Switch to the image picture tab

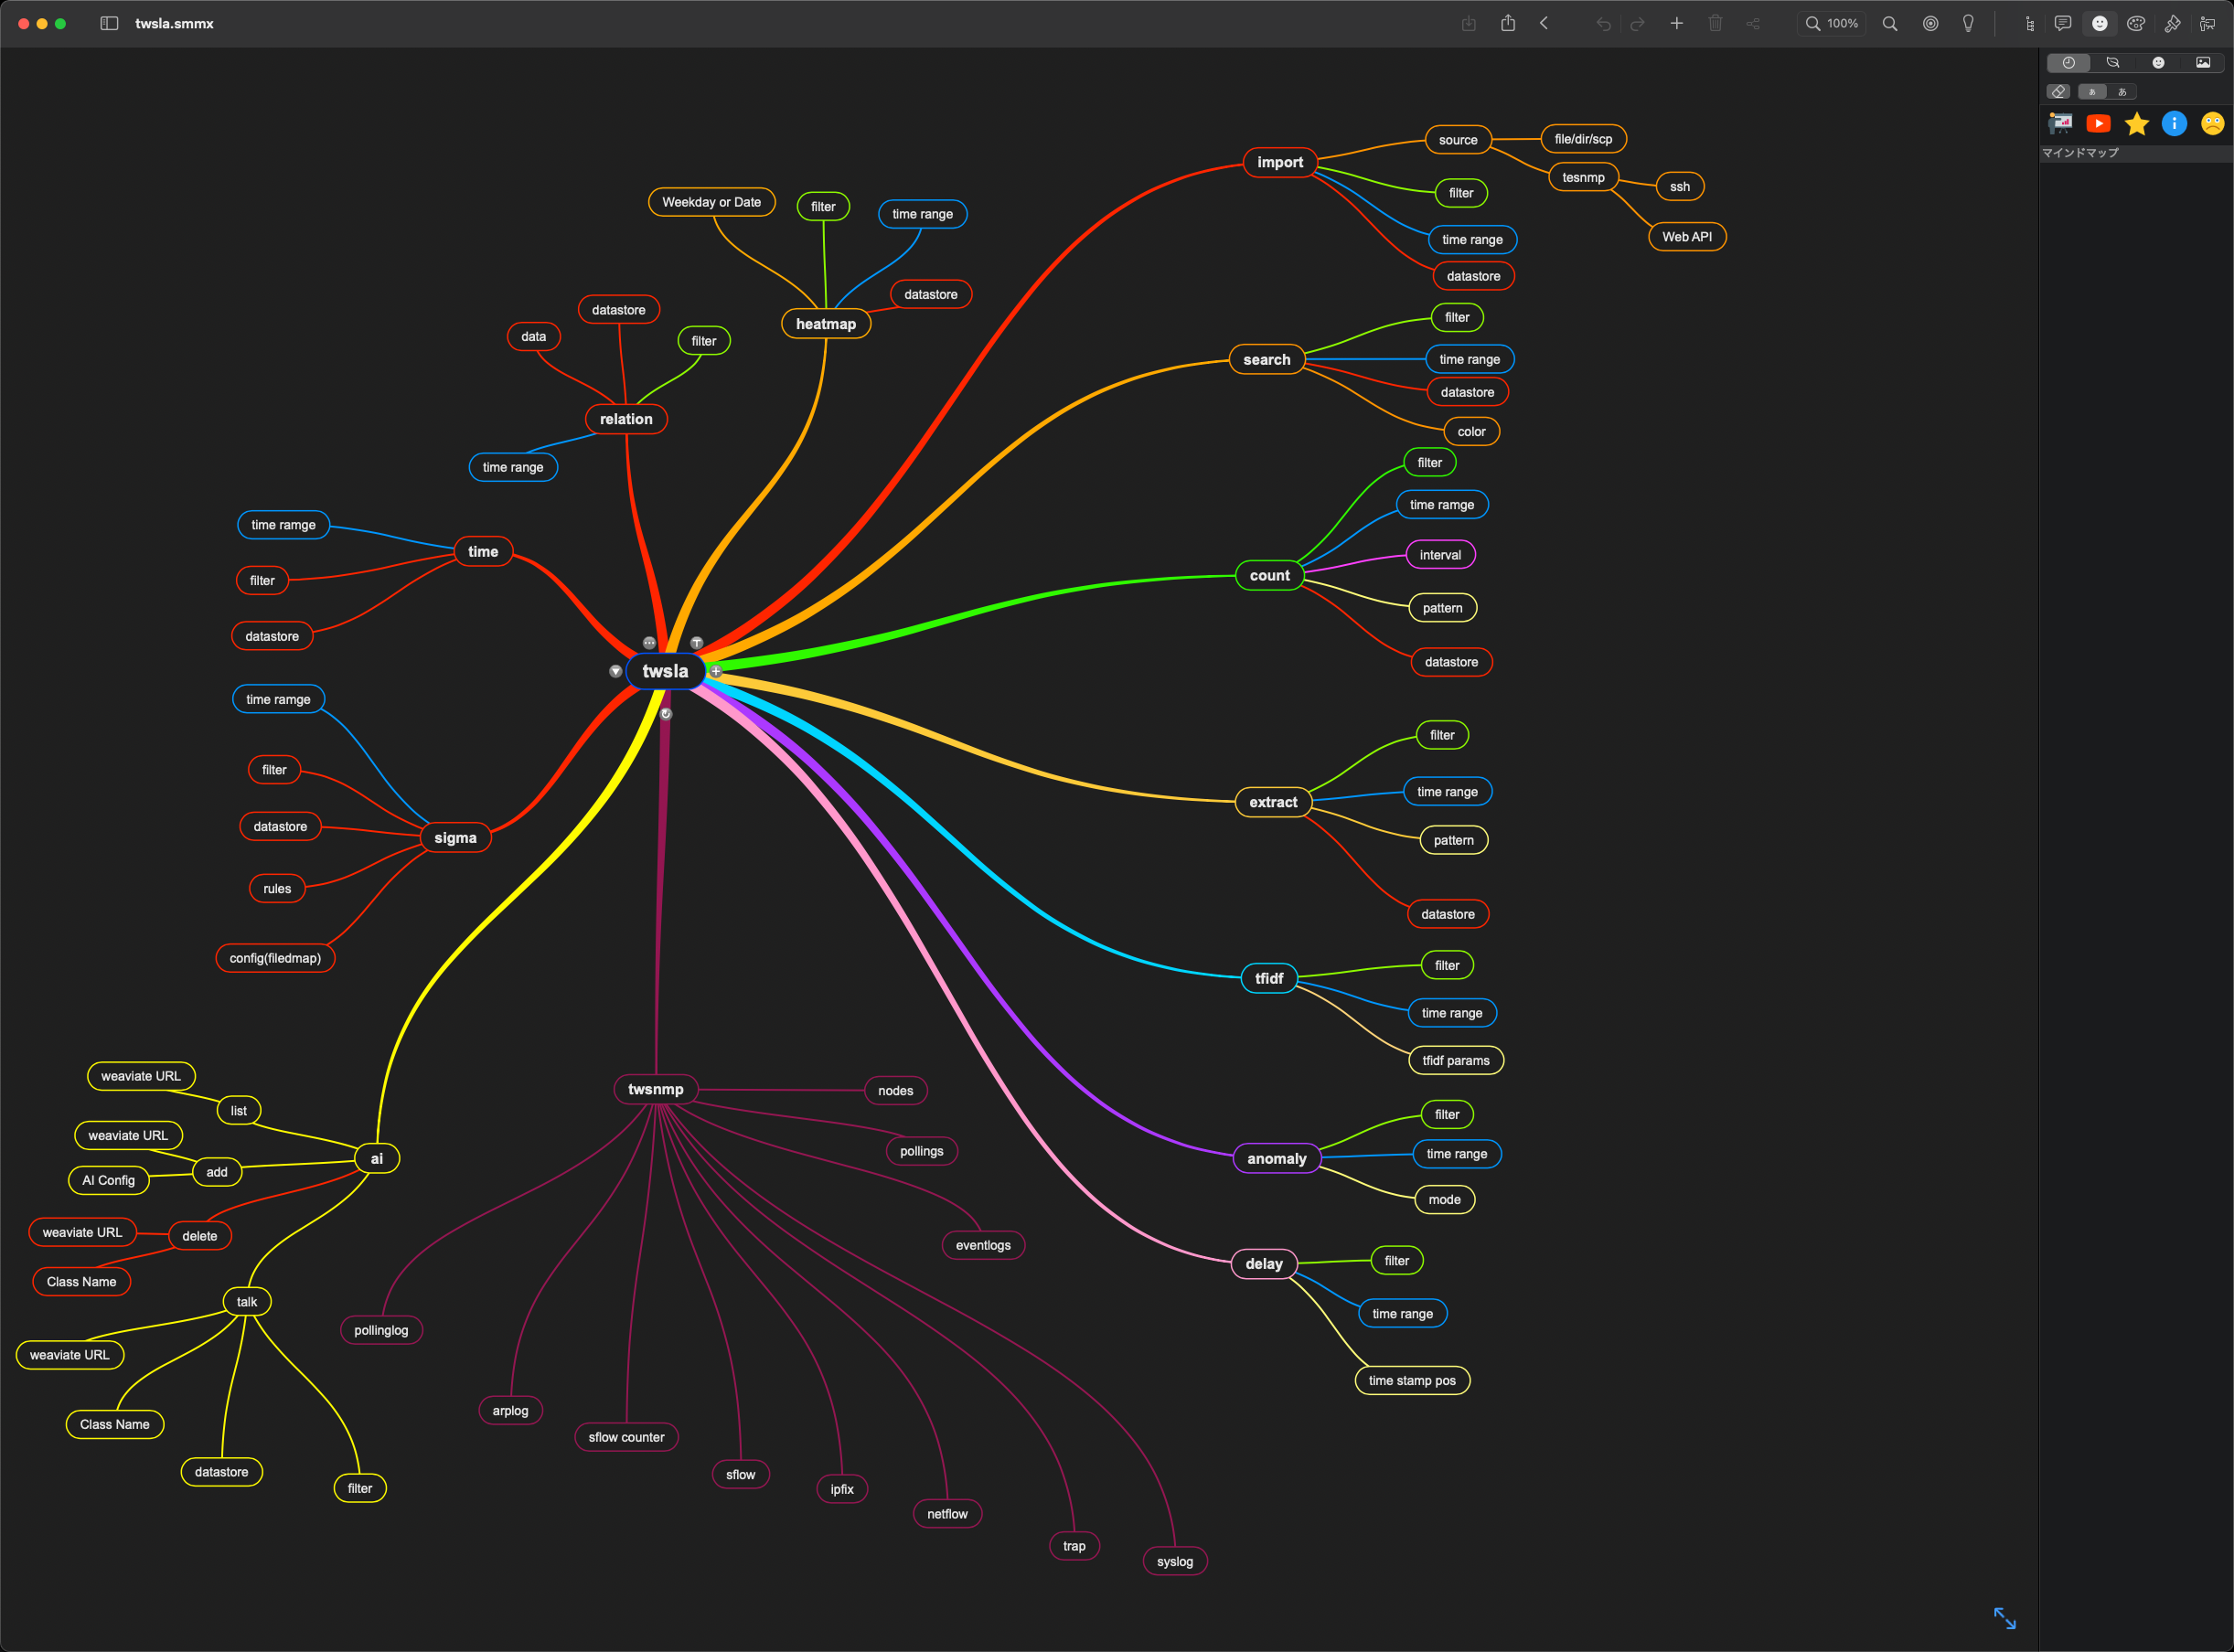click(2202, 62)
